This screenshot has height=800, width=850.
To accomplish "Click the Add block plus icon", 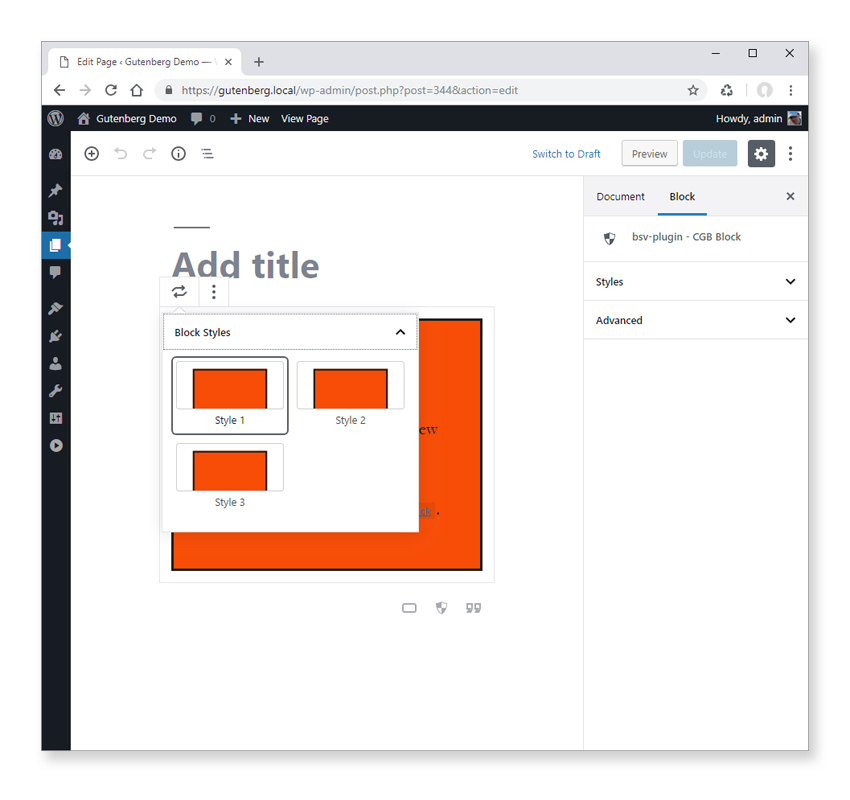I will point(92,154).
